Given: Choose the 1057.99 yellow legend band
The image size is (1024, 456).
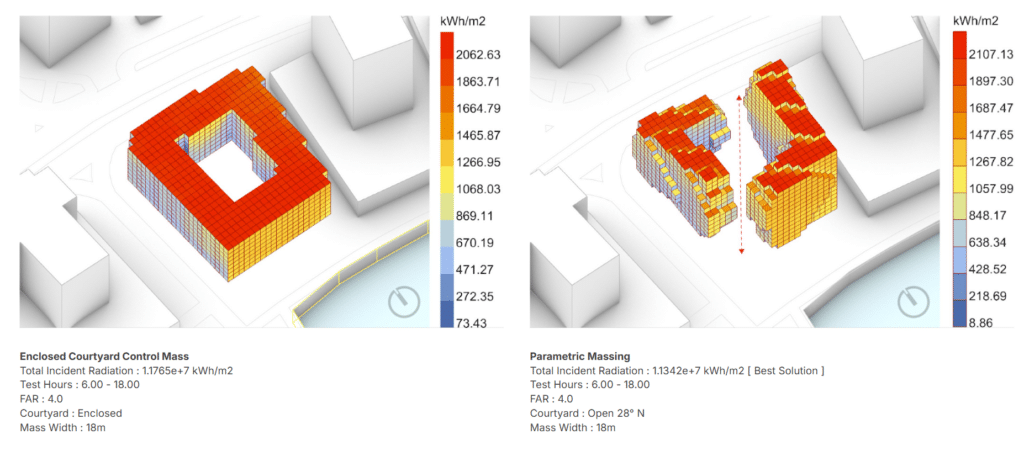Looking at the screenshot, I should pos(959,188).
